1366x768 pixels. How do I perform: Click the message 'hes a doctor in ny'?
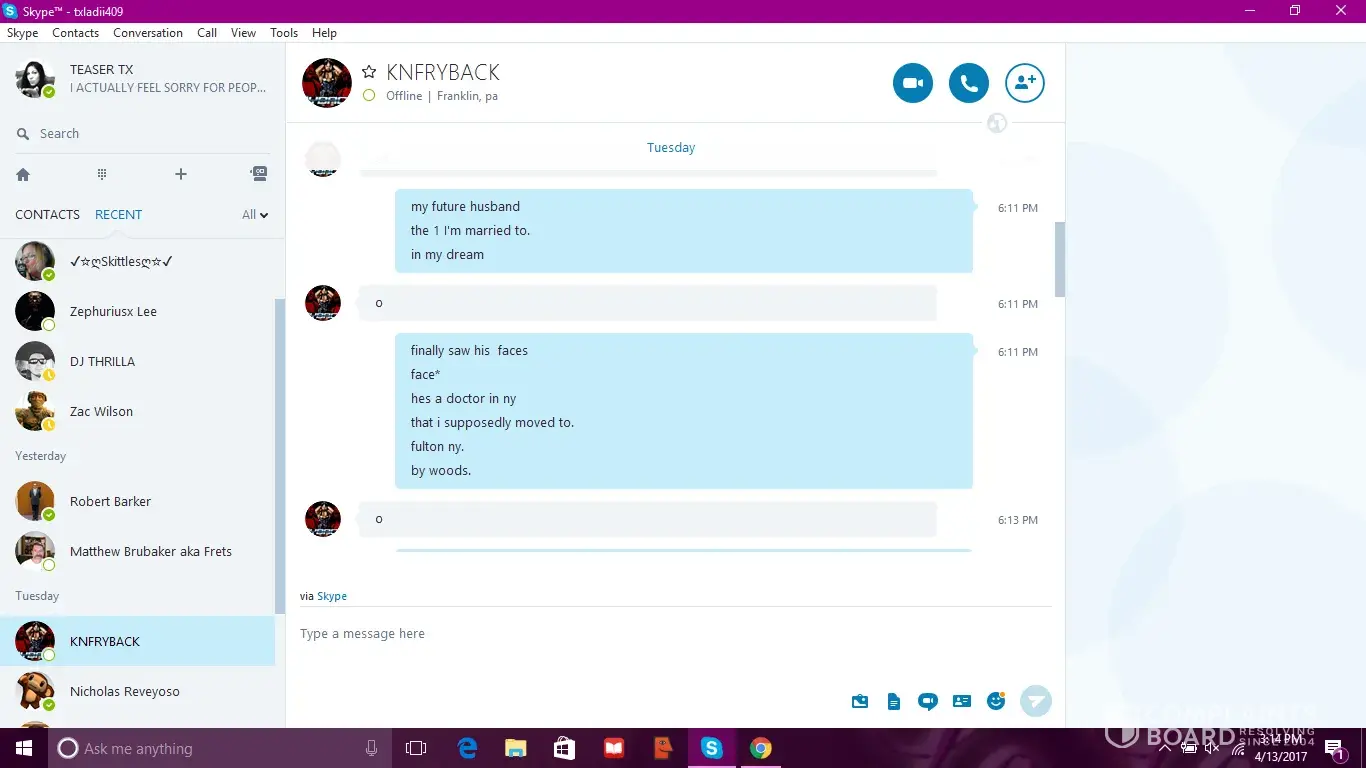click(x=463, y=399)
